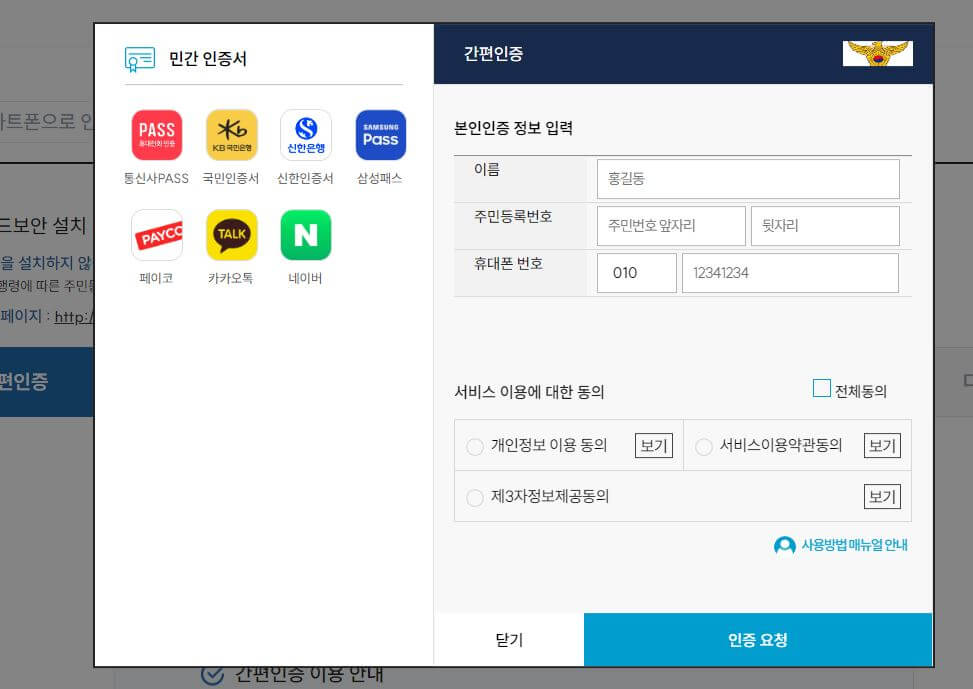The image size is (973, 689).
Task: Open the 010 phone prefix dropdown
Action: 637,272
